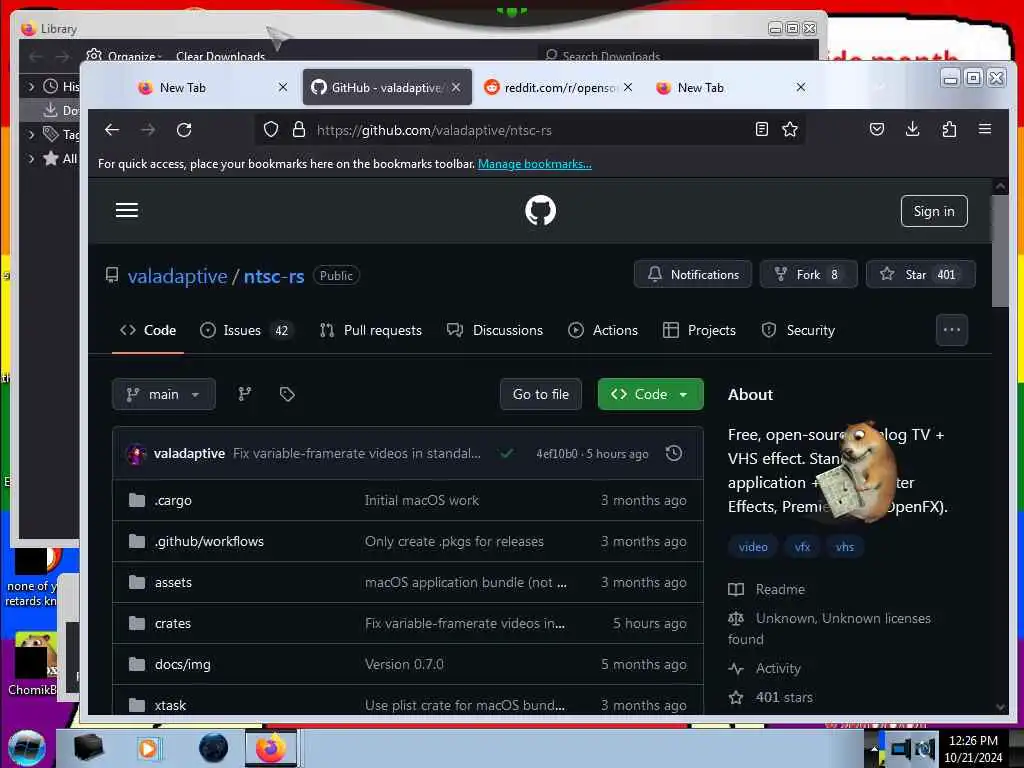Switch to the reddit.com tab
The width and height of the screenshot is (1024, 768).
coord(558,88)
